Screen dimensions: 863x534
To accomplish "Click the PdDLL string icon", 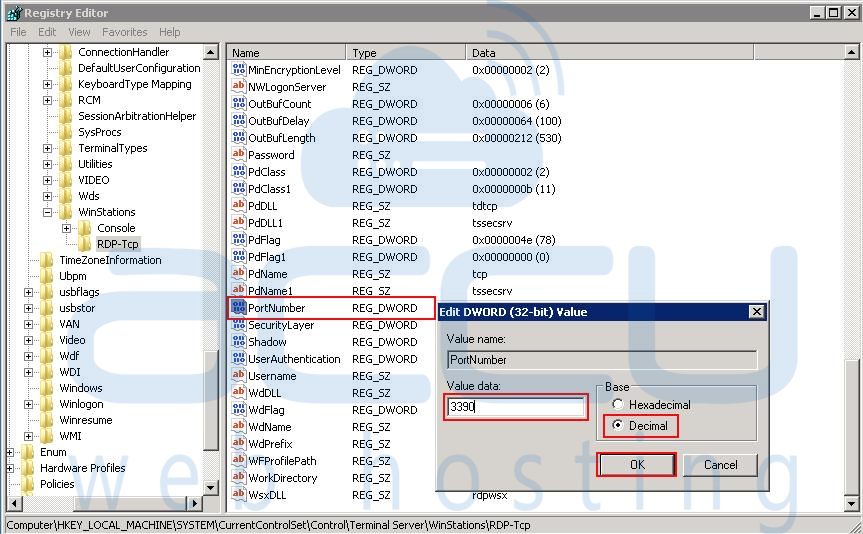I will pos(238,205).
